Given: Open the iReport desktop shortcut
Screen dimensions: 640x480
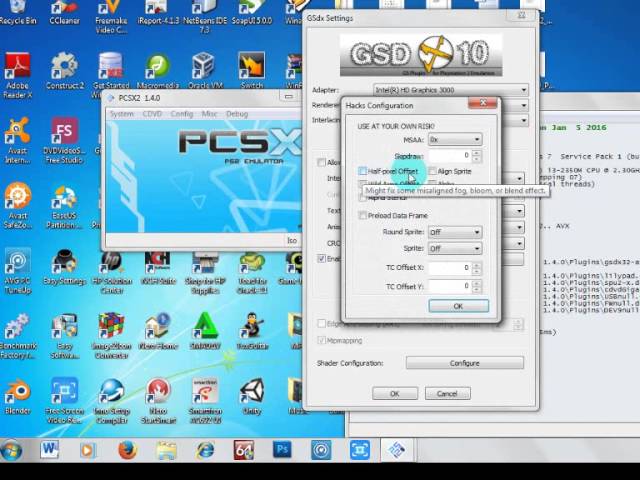Looking at the screenshot, I should click(158, 13).
